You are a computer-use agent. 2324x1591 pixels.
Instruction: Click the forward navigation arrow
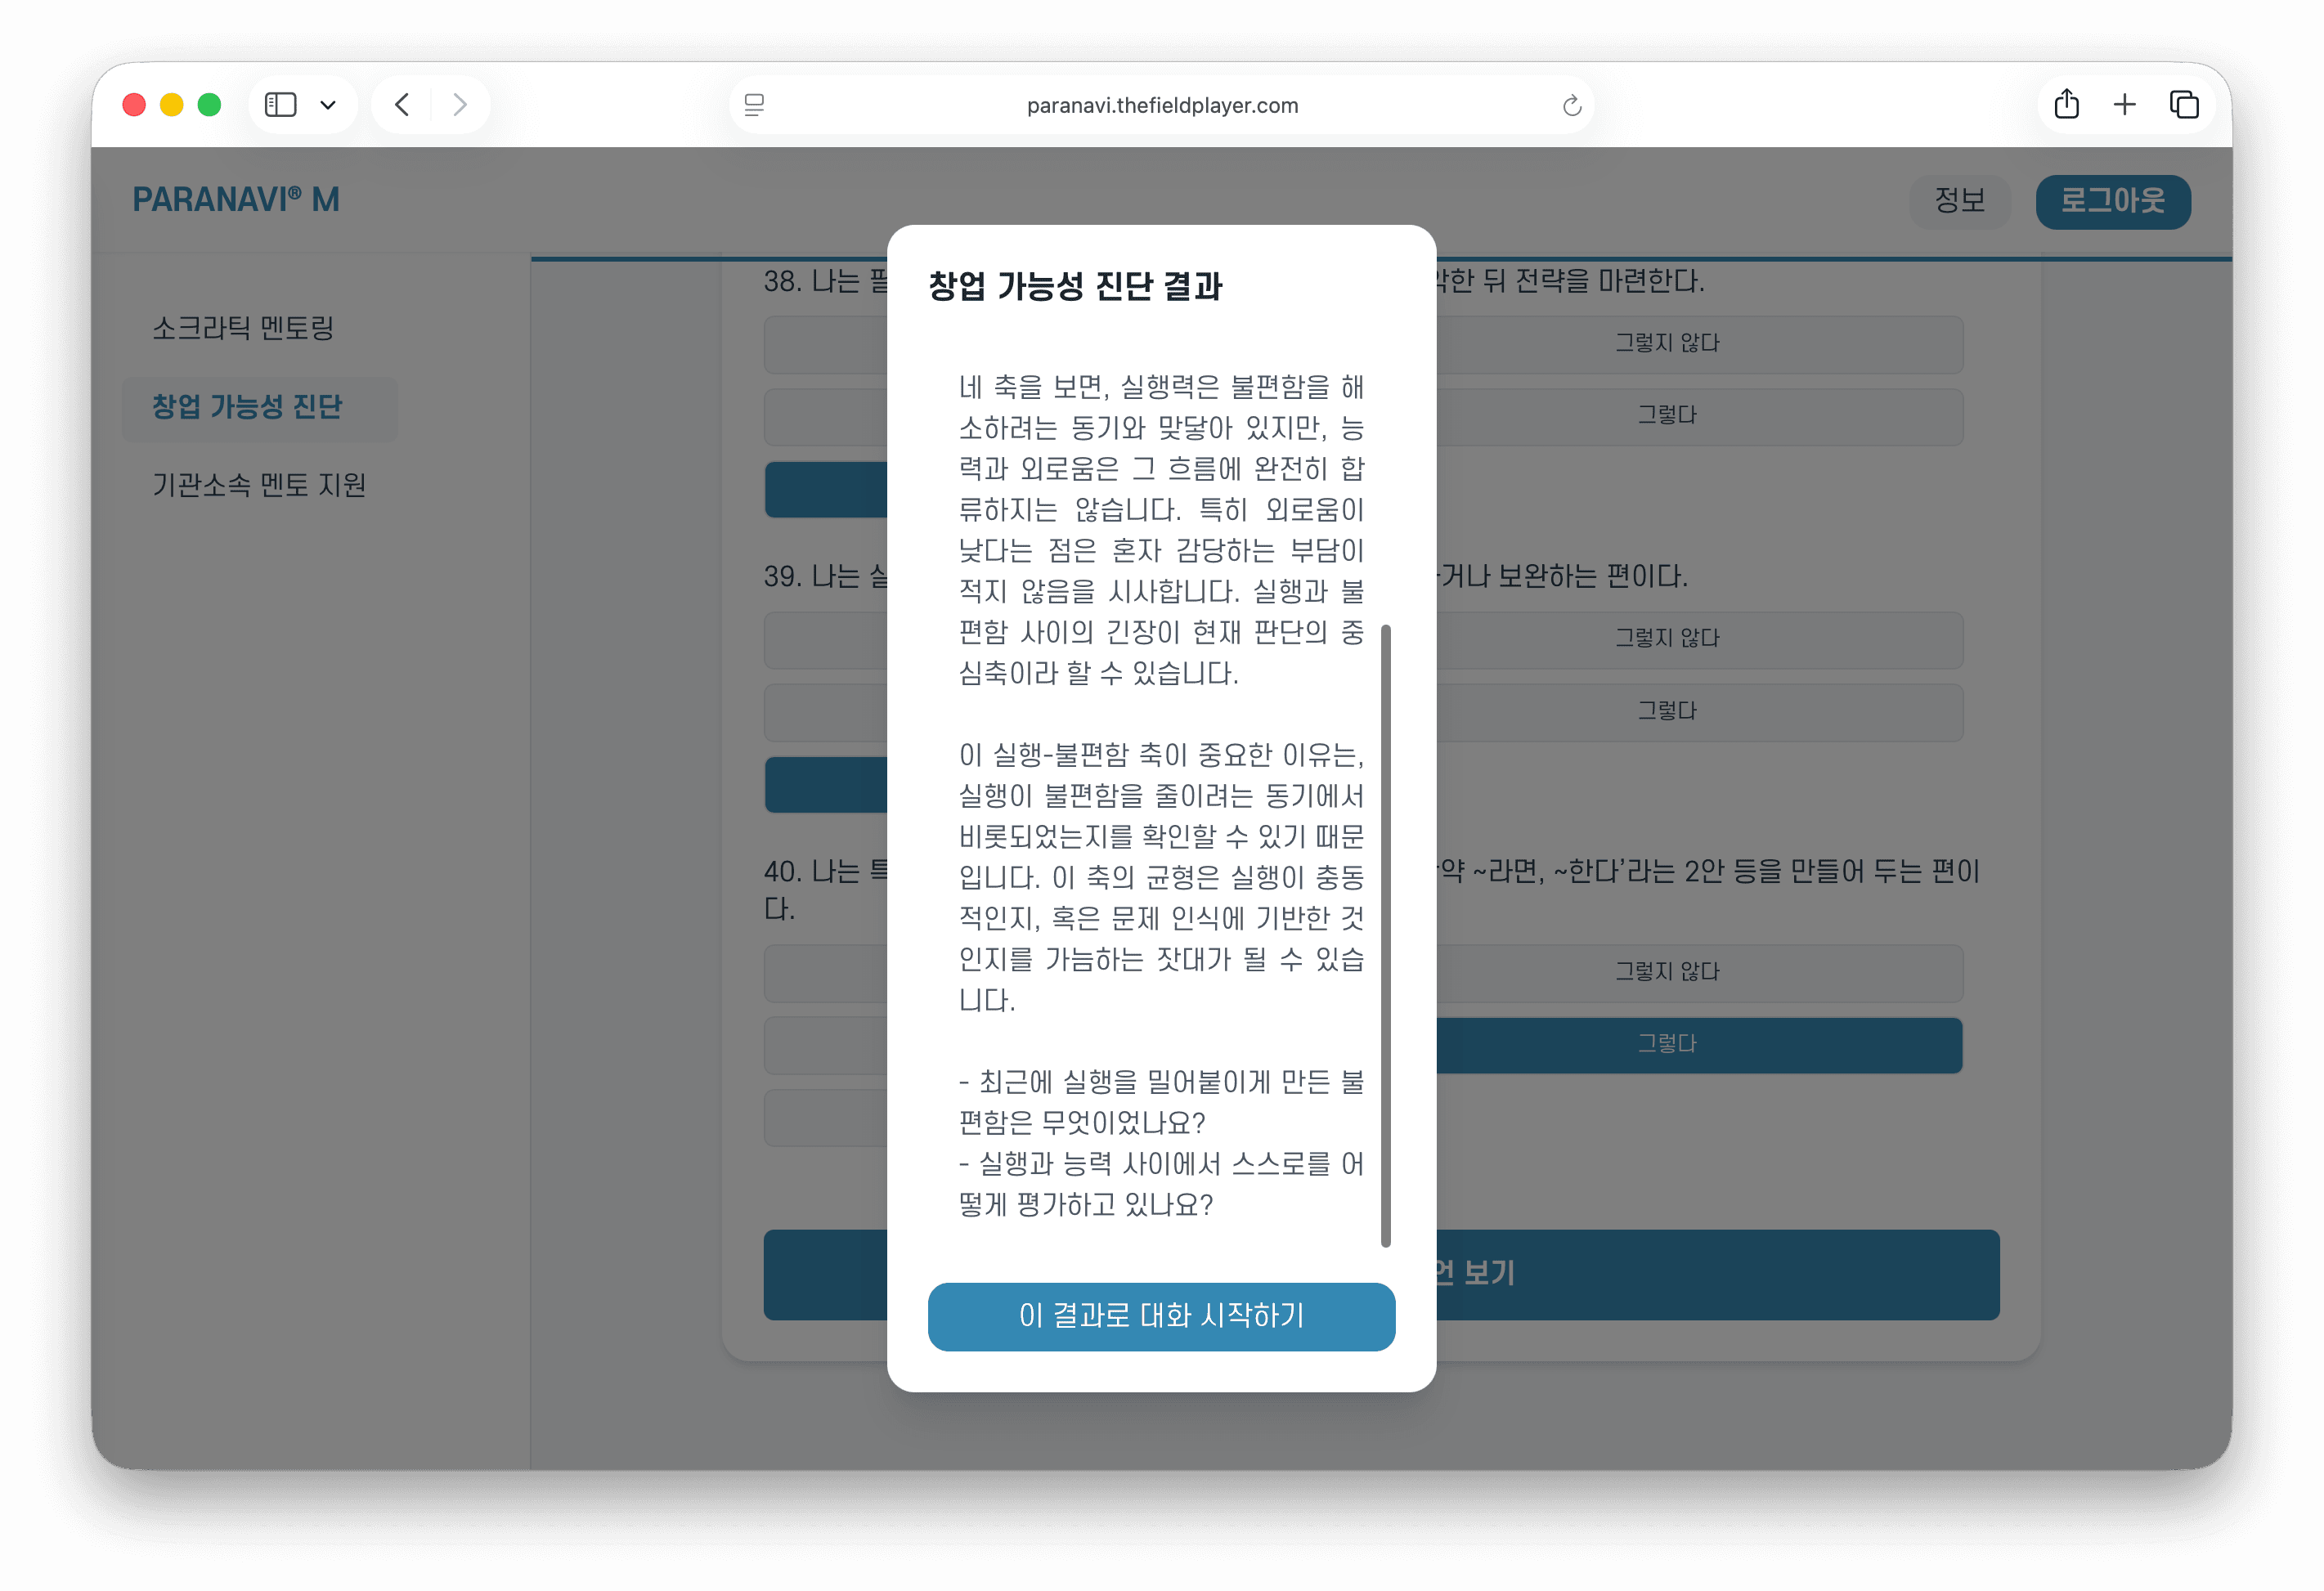point(460,104)
